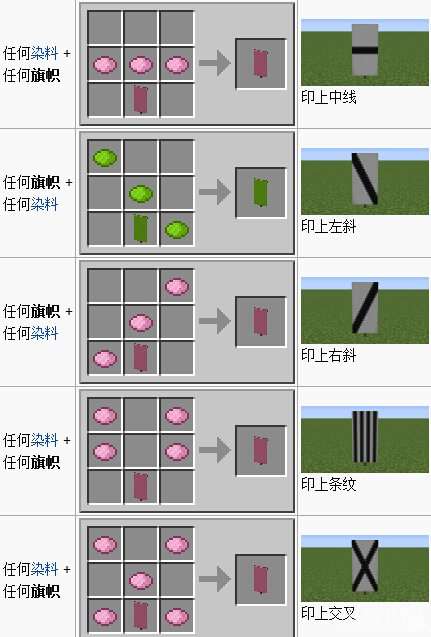The height and width of the screenshot is (637, 431).
Task: Open the 印上条纹 striped banner preview image
Action: (x=365, y=439)
